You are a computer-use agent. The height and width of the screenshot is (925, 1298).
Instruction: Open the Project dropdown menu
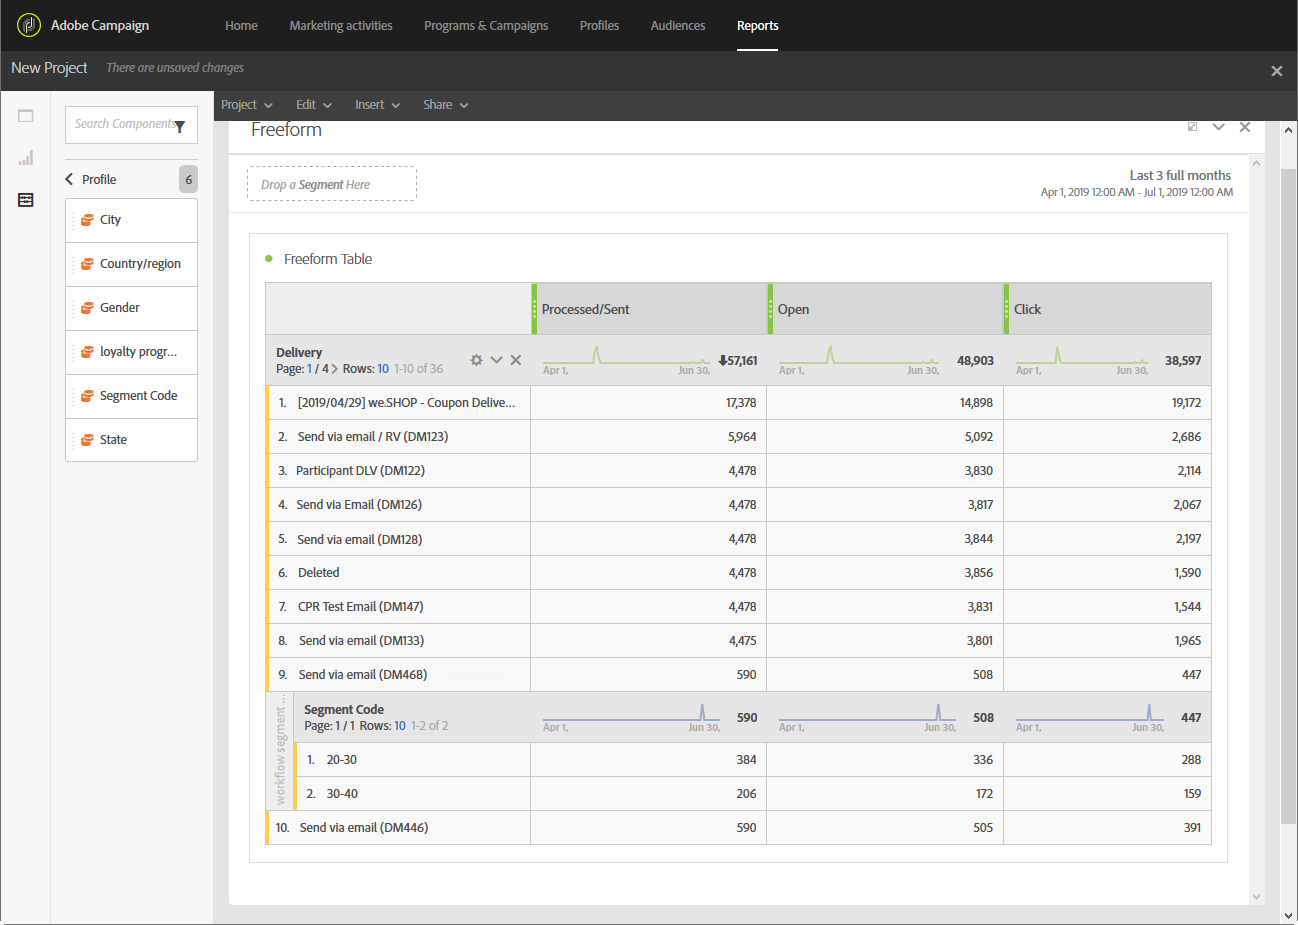click(246, 105)
